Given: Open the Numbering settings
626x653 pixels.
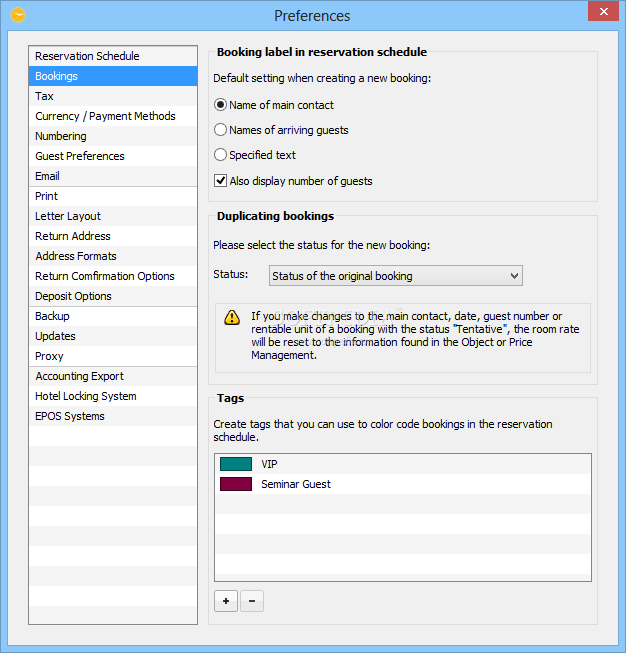Looking at the screenshot, I should point(113,136).
